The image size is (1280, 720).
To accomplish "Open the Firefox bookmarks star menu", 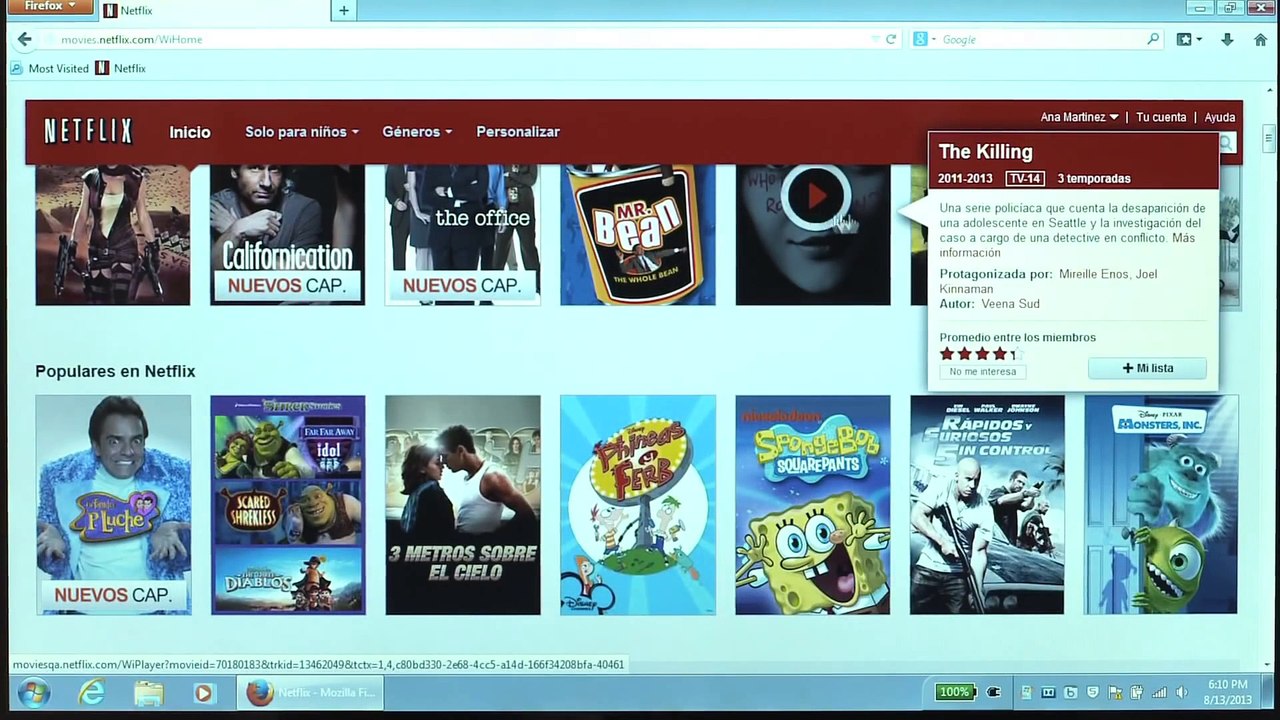I will (x=1187, y=39).
